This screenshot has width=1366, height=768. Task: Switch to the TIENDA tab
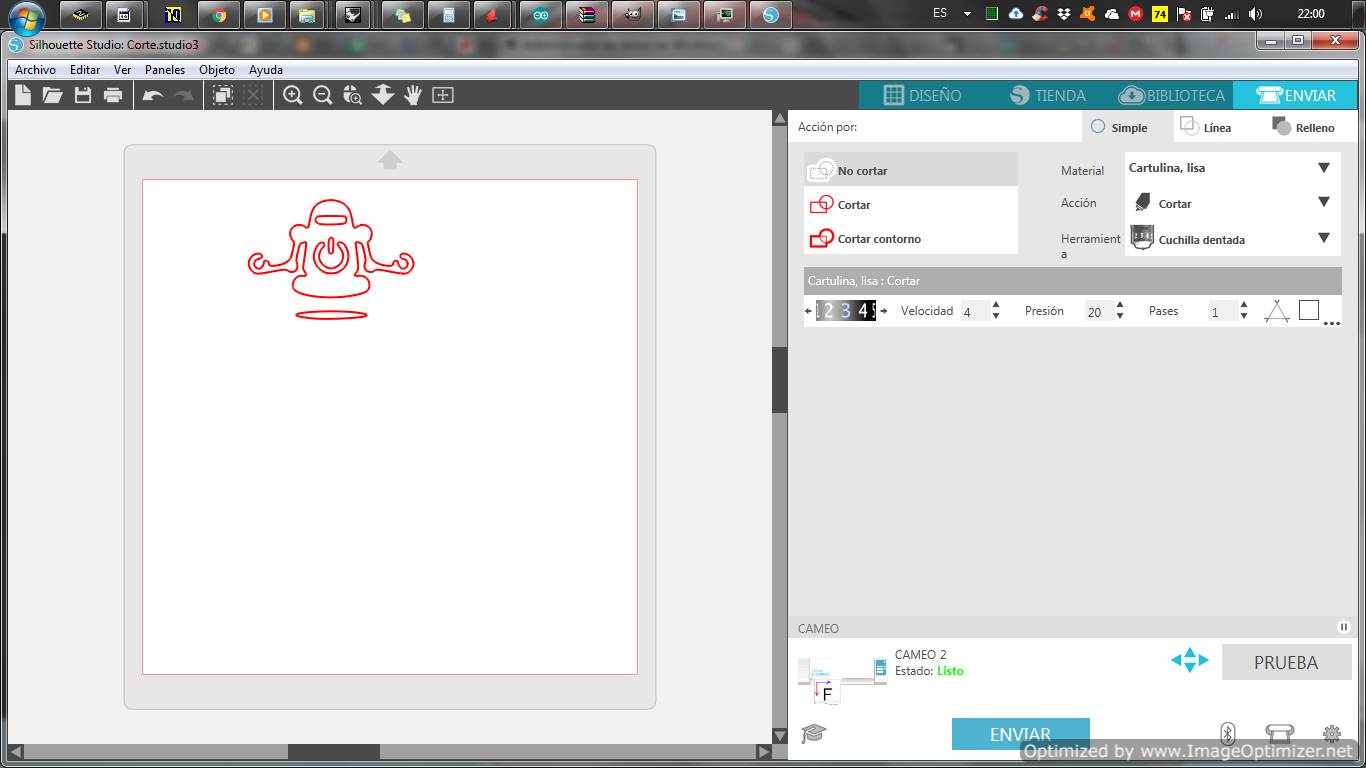1047,95
